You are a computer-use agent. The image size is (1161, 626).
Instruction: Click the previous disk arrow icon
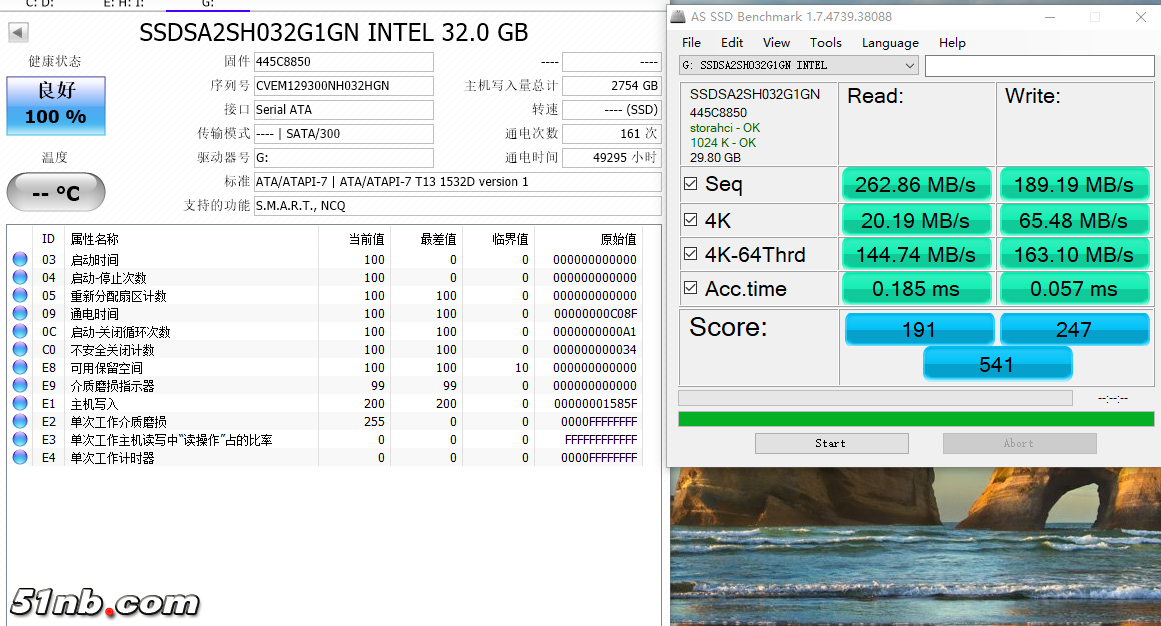[x=17, y=33]
